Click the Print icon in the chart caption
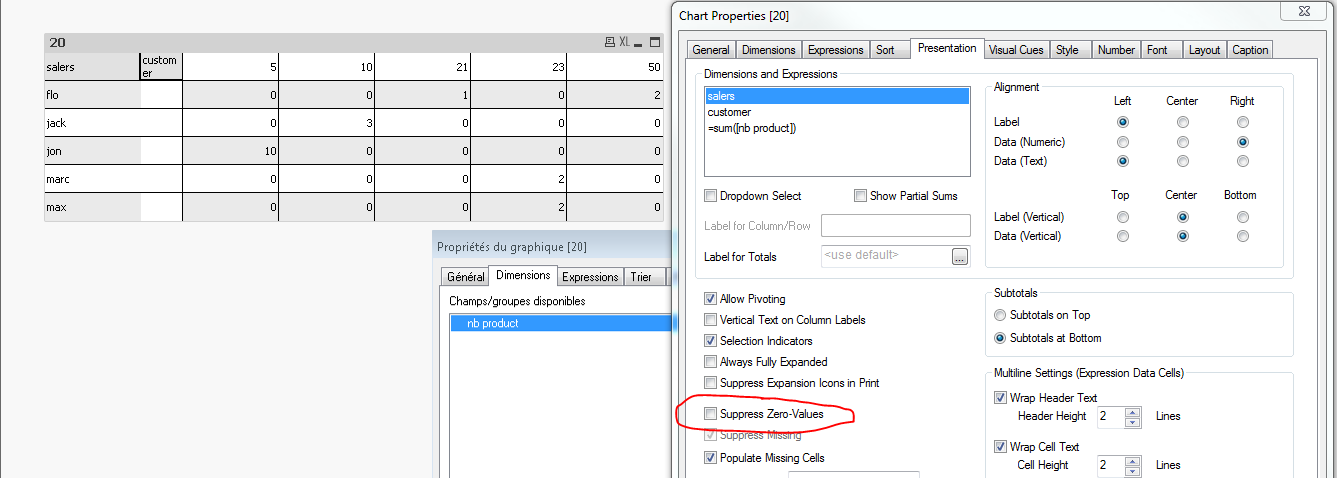Image resolution: width=1337 pixels, height=478 pixels. [609, 43]
